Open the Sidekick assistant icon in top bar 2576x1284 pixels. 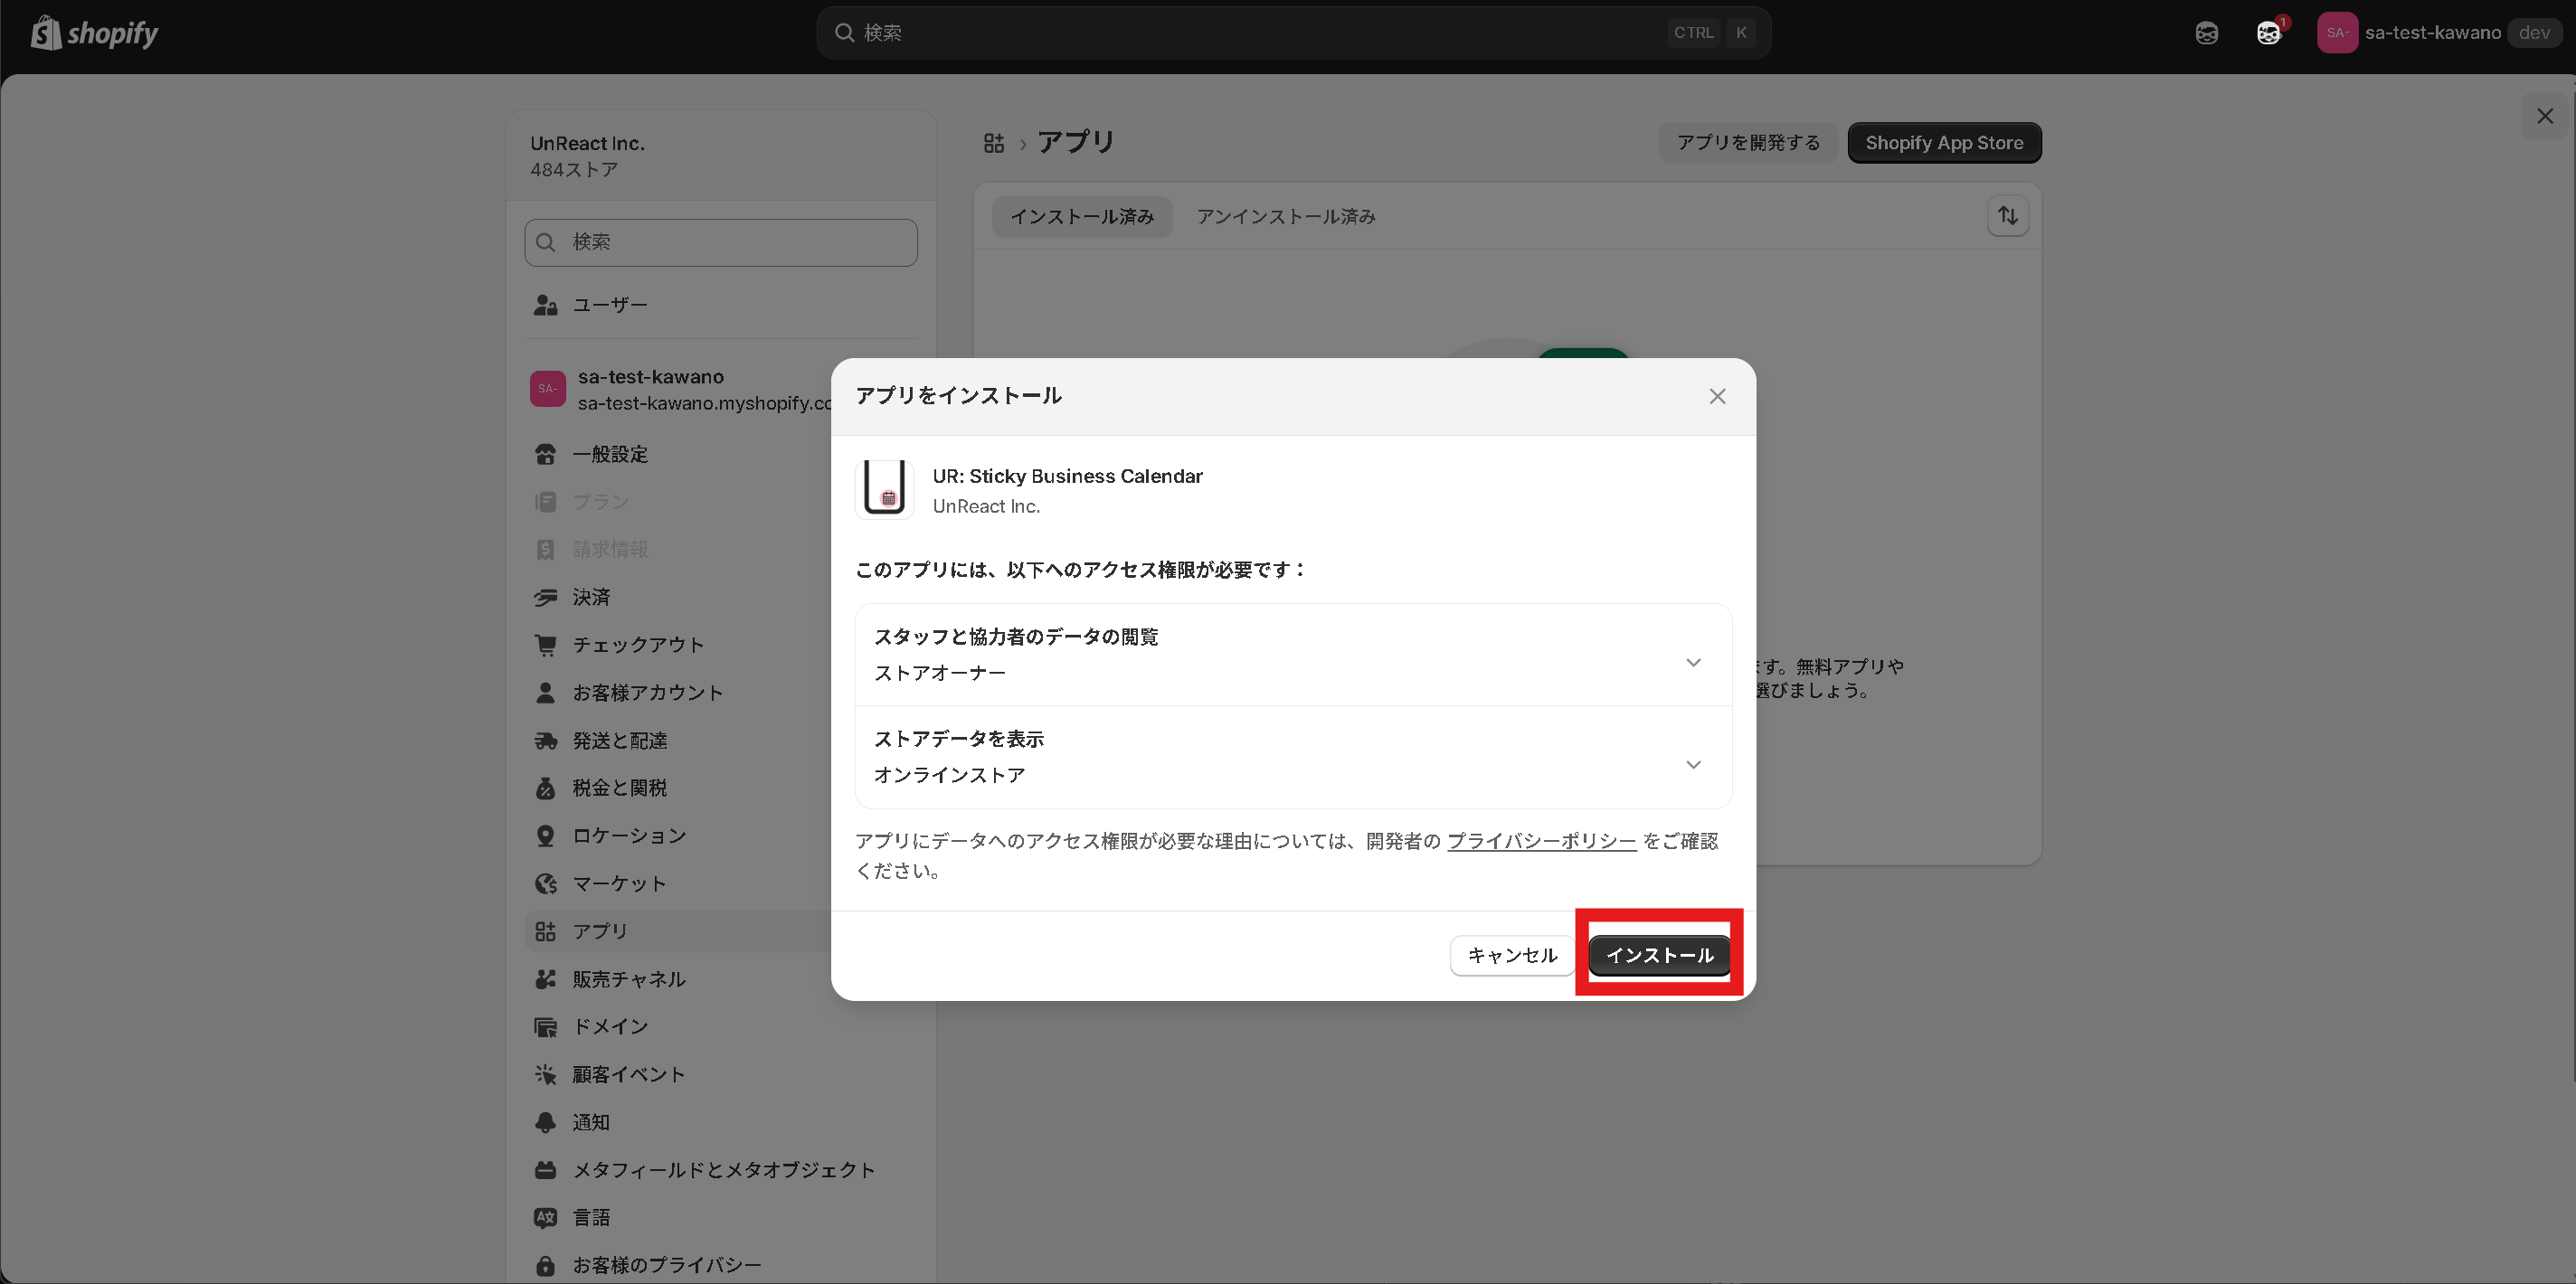point(2206,33)
